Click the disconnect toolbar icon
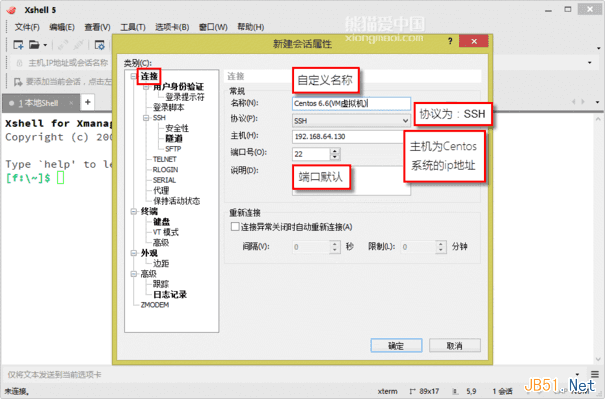This screenshot has width=605, height=399. click(78, 45)
